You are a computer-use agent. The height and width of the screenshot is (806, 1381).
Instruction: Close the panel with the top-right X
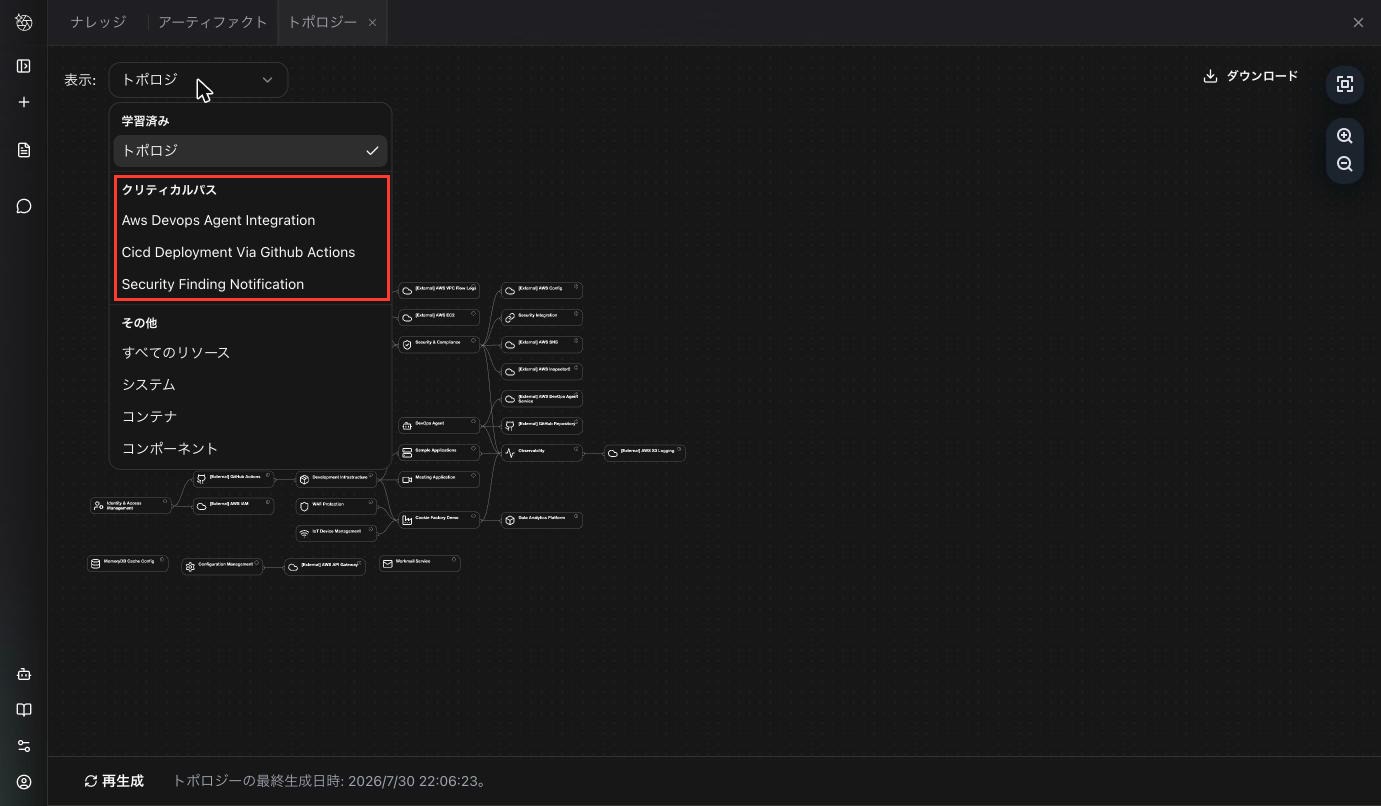pyautogui.click(x=1358, y=22)
